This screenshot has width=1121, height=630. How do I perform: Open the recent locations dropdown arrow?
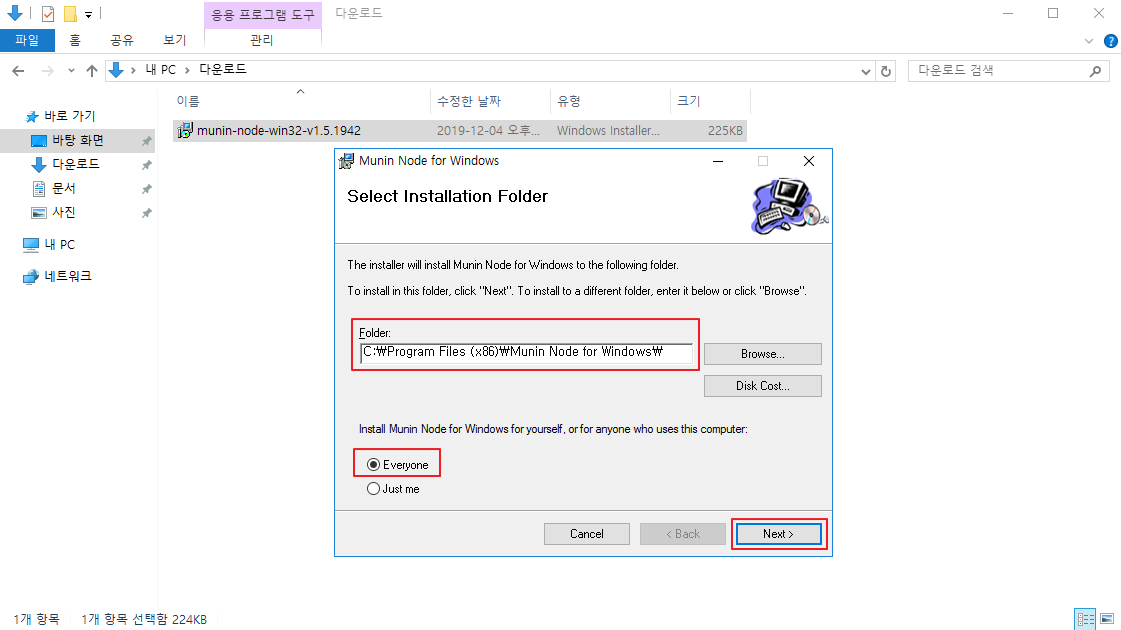[x=71, y=70]
